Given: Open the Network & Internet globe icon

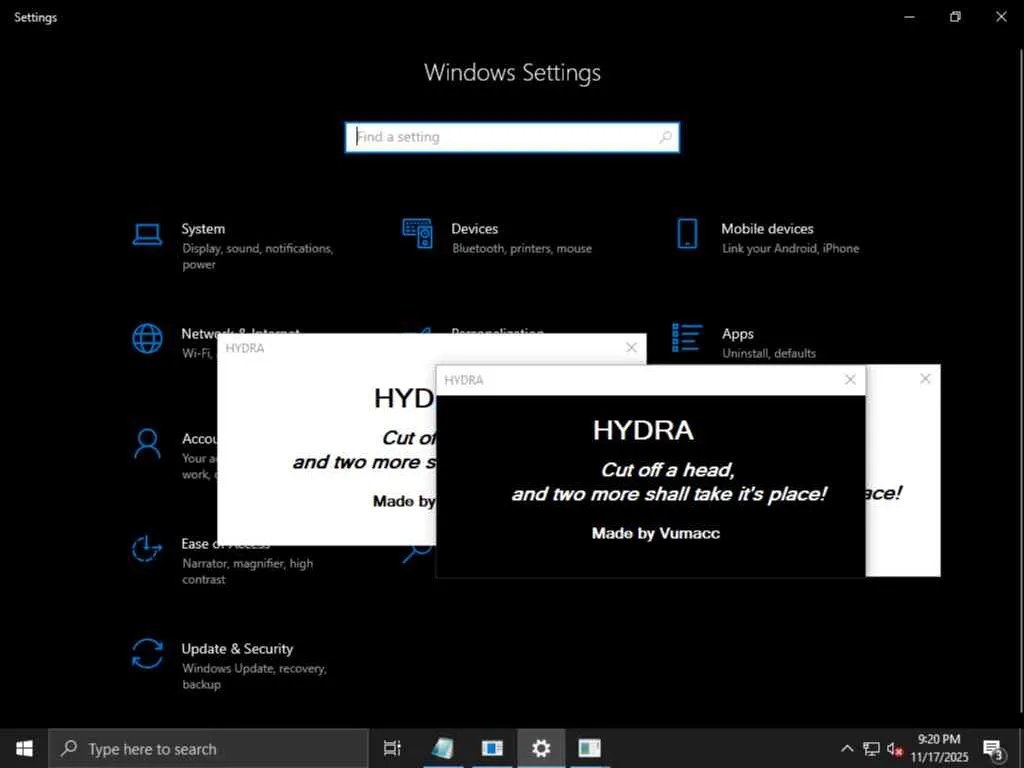Looking at the screenshot, I should pos(148,338).
